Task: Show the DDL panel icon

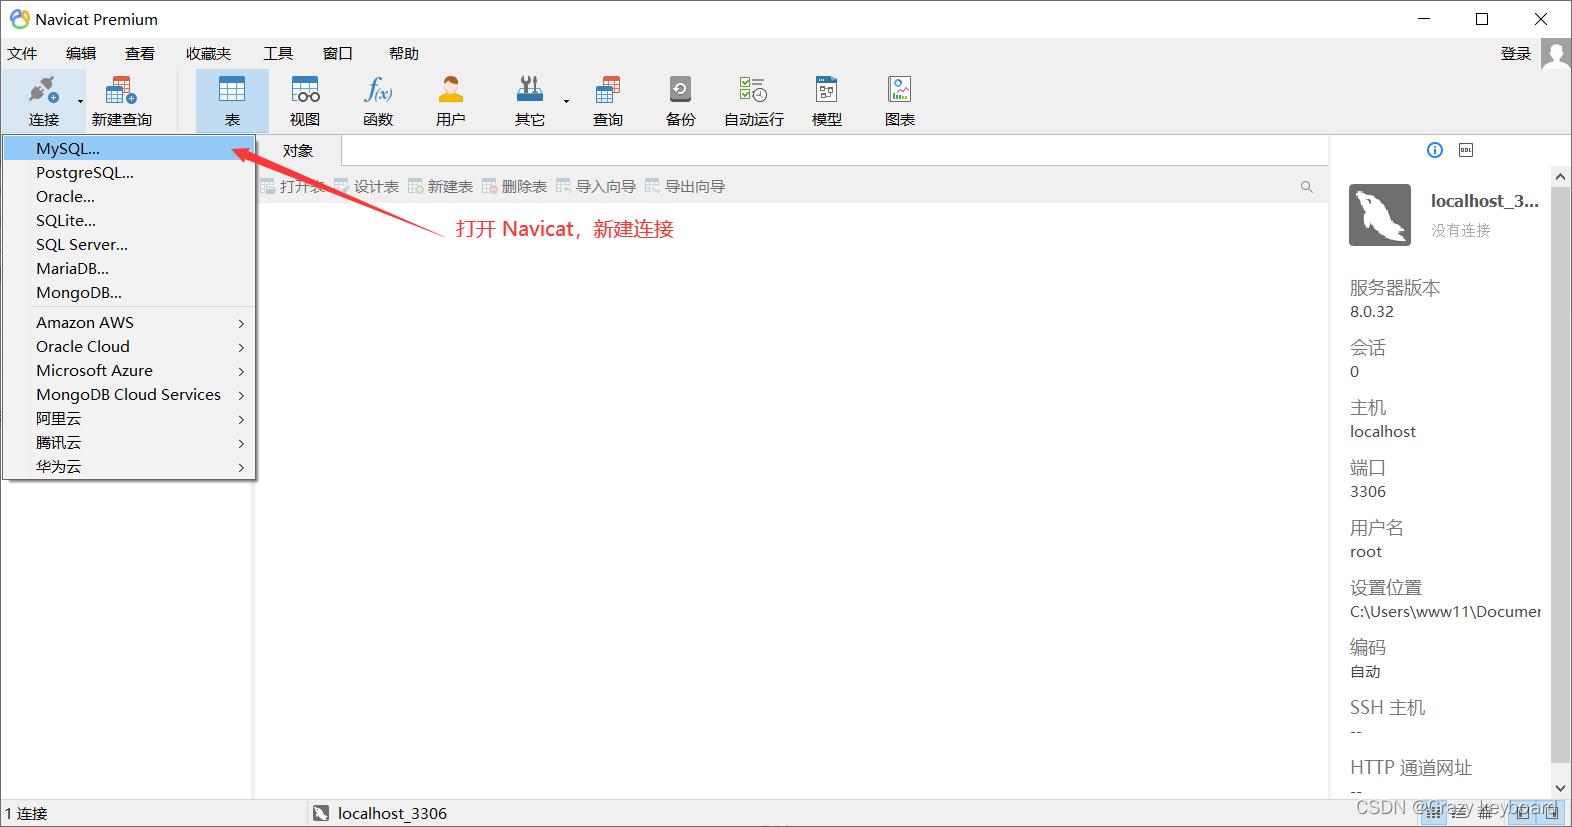Action: click(1466, 150)
